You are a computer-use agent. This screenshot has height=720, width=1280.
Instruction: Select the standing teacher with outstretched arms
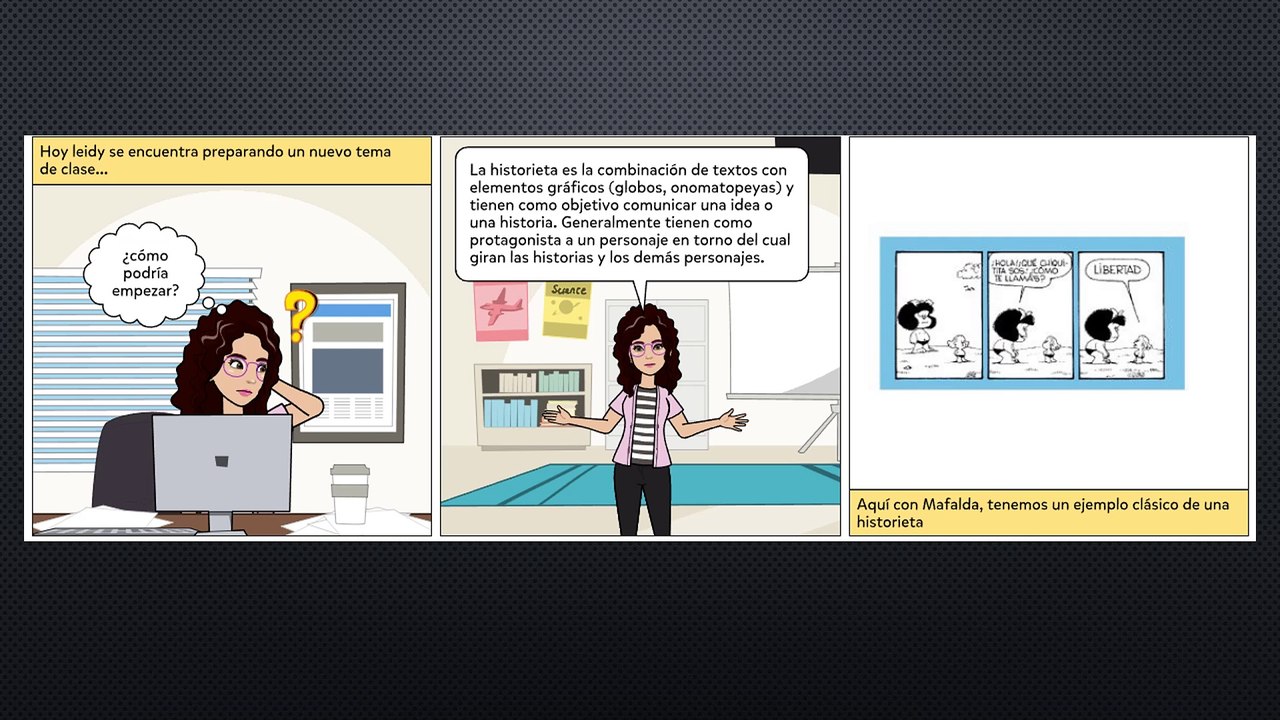(x=644, y=420)
